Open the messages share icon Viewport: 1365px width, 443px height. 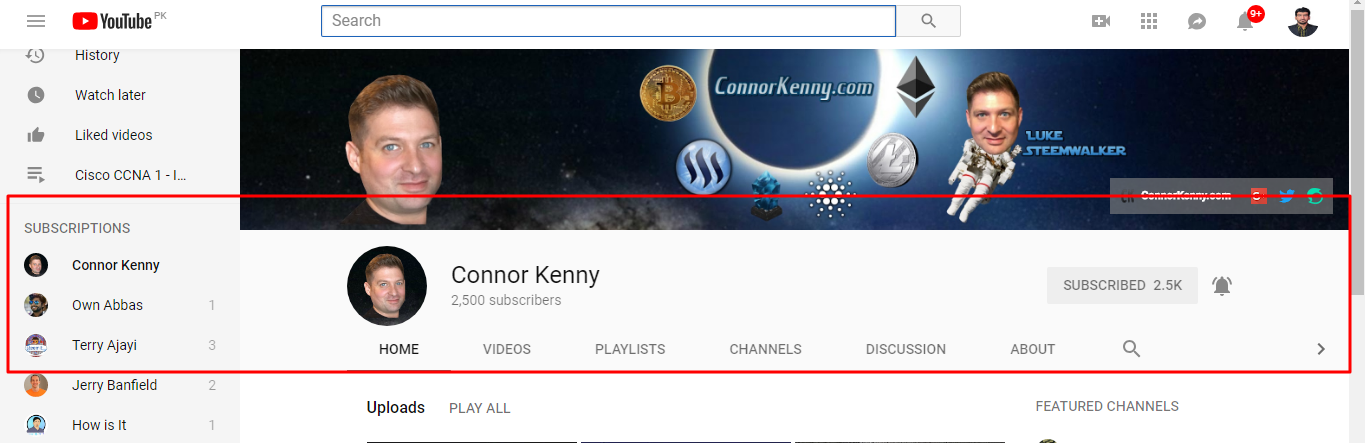pyautogui.click(x=1197, y=21)
